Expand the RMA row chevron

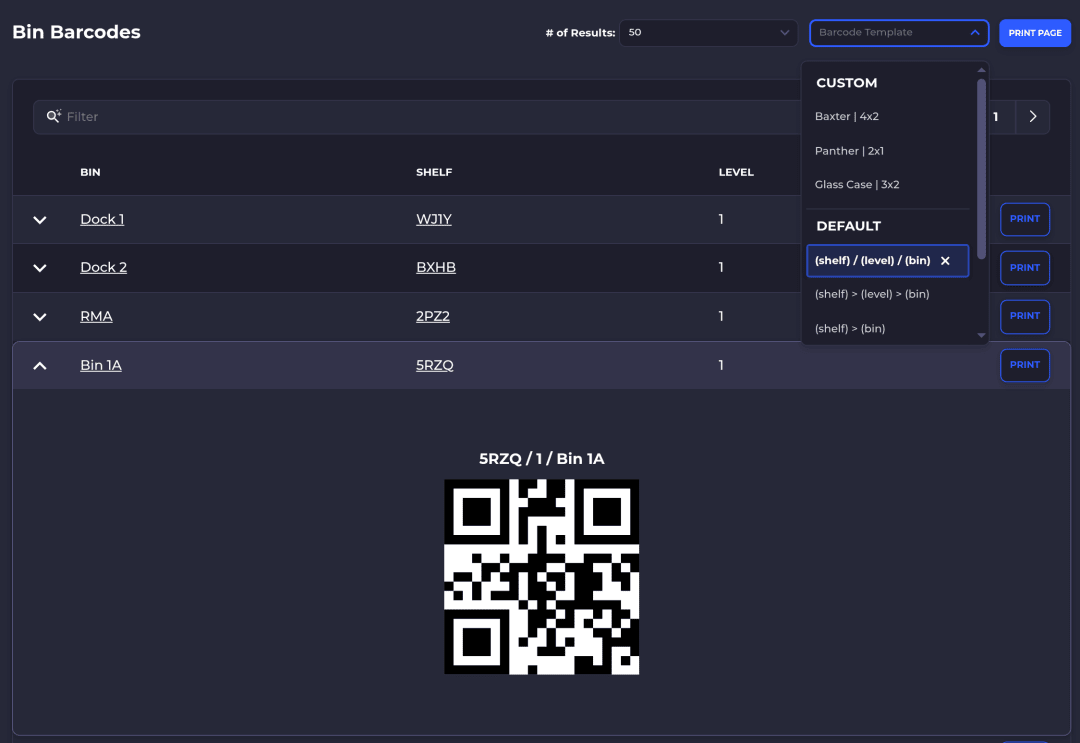40,317
